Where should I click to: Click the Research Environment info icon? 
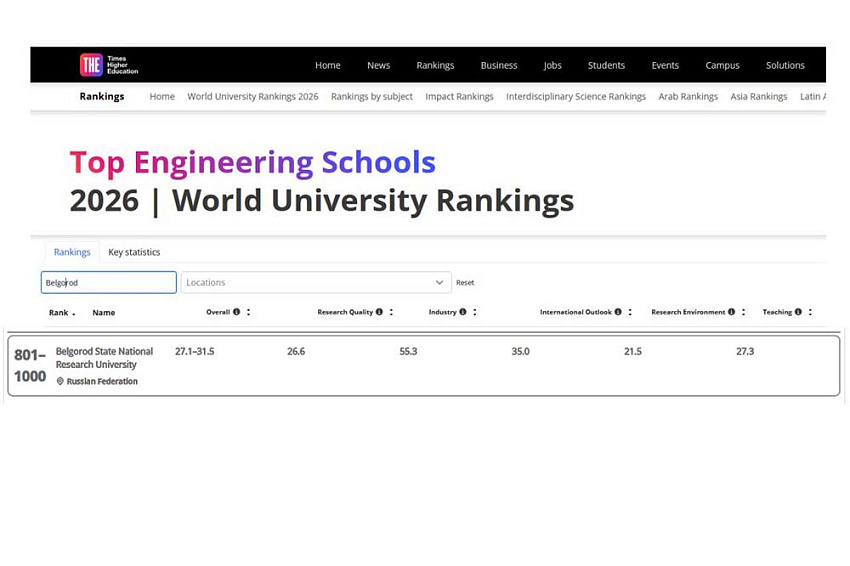(x=732, y=312)
